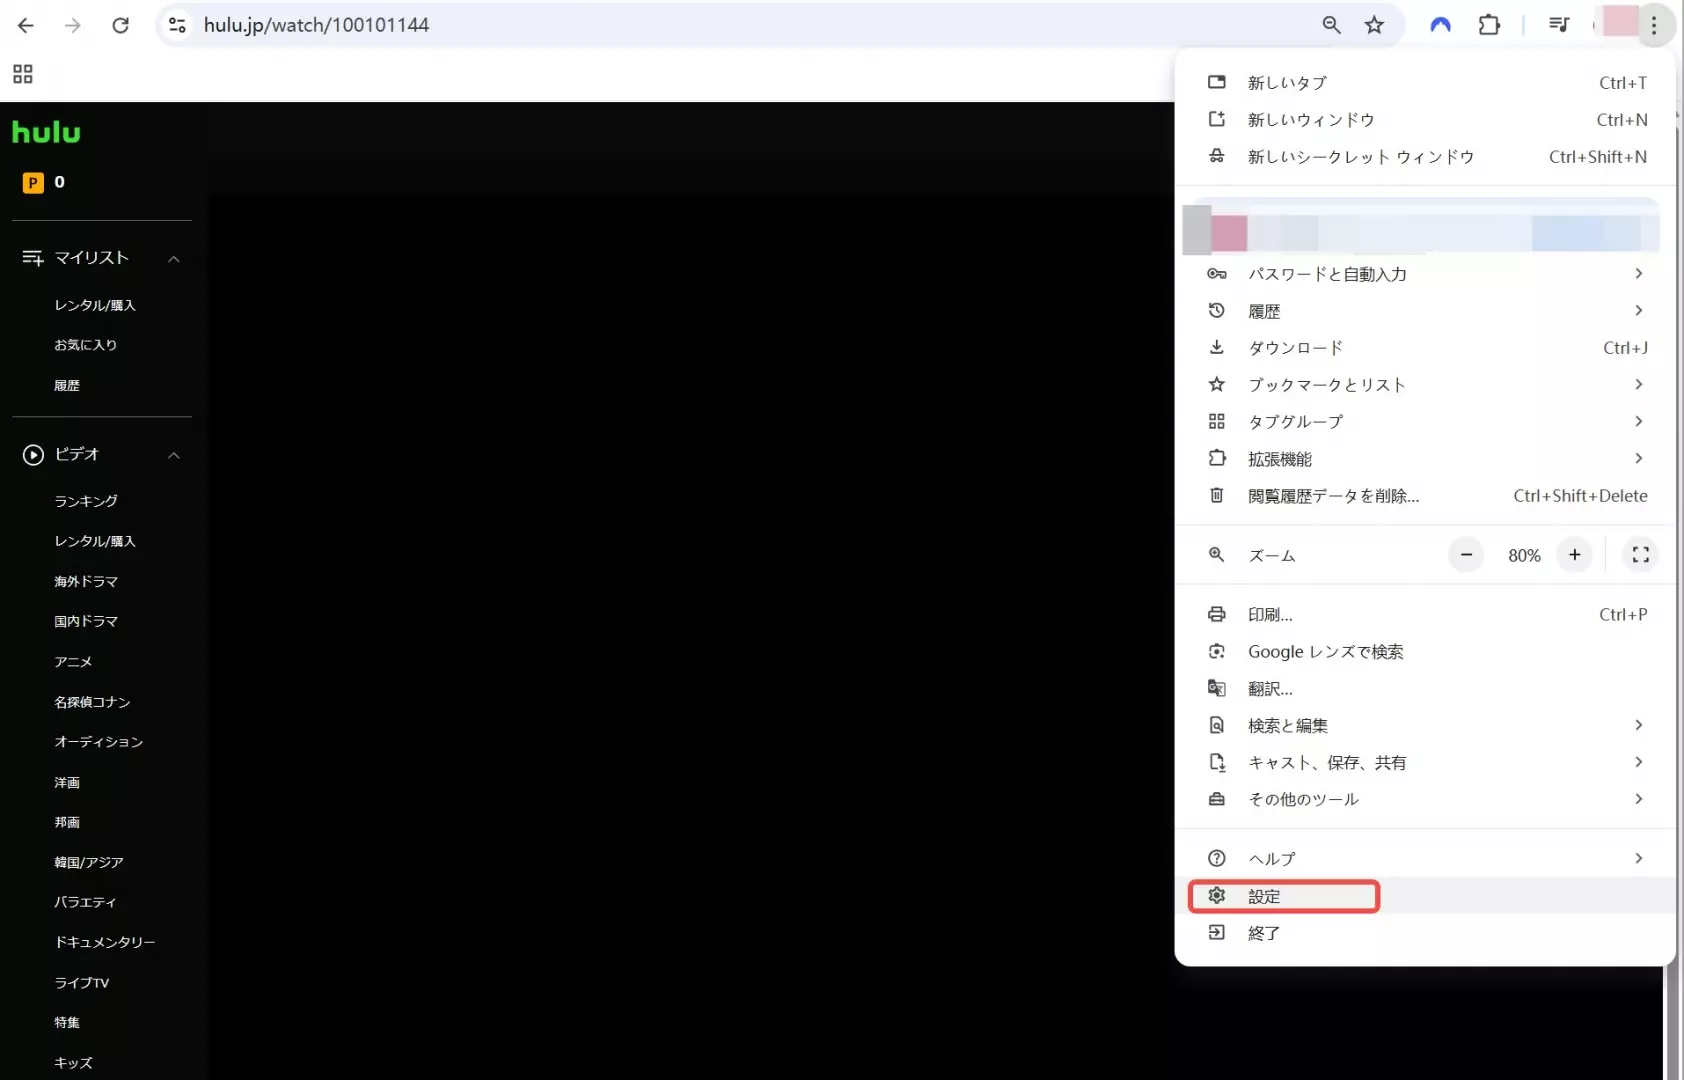Image resolution: width=1684 pixels, height=1080 pixels.
Task: Expand the 履歴 submenu in Chrome menu
Action: point(1425,311)
